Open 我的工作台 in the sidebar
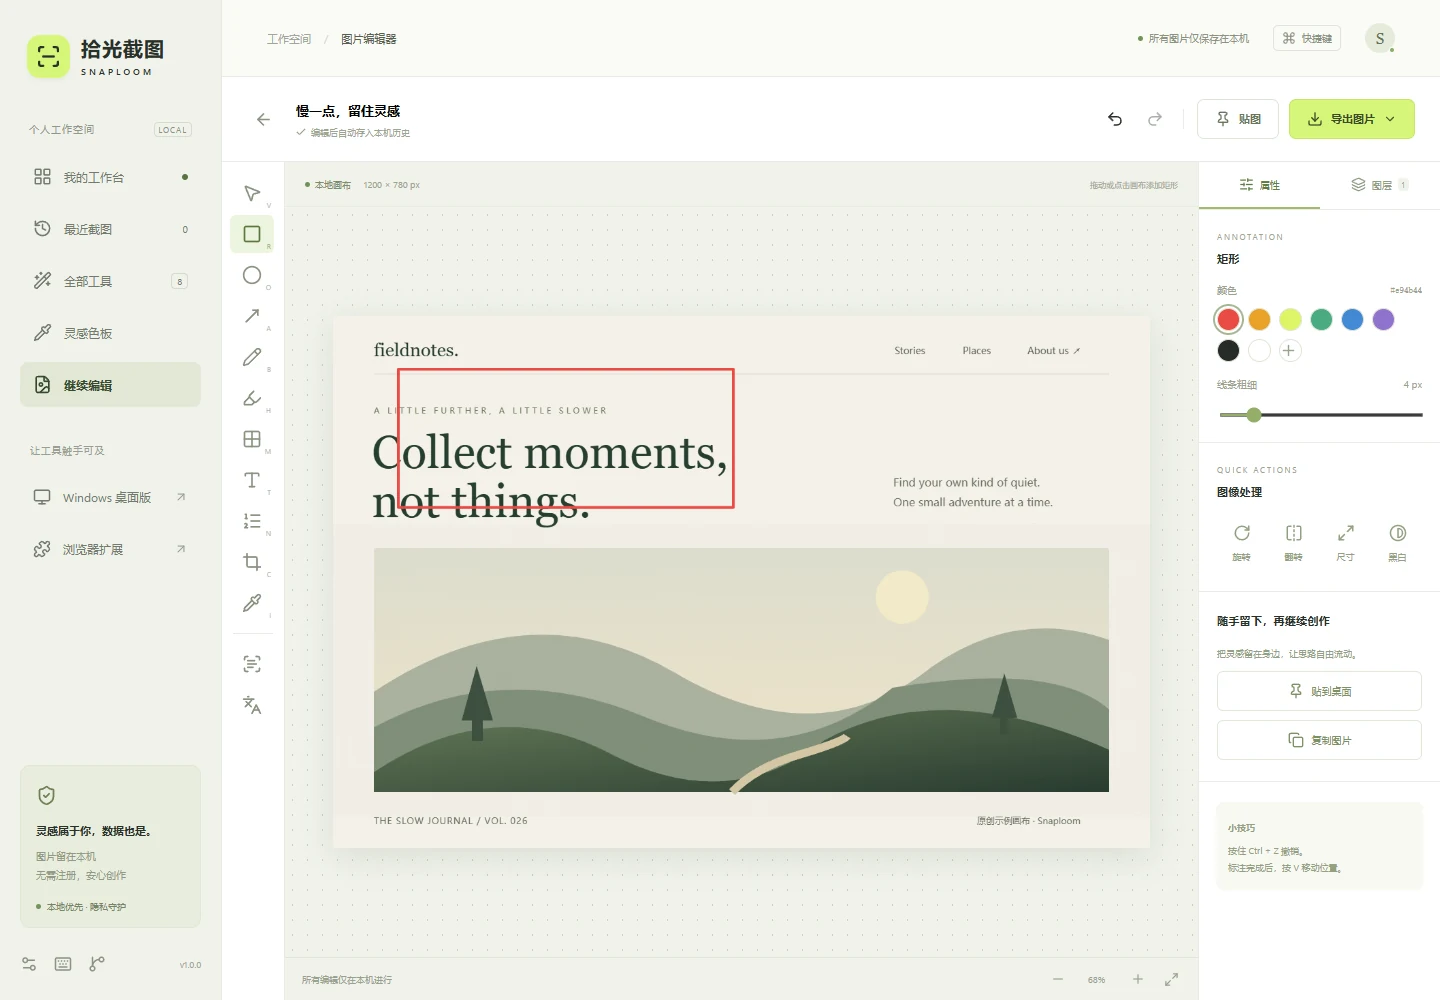Image resolution: width=1440 pixels, height=1000 pixels. tap(110, 177)
